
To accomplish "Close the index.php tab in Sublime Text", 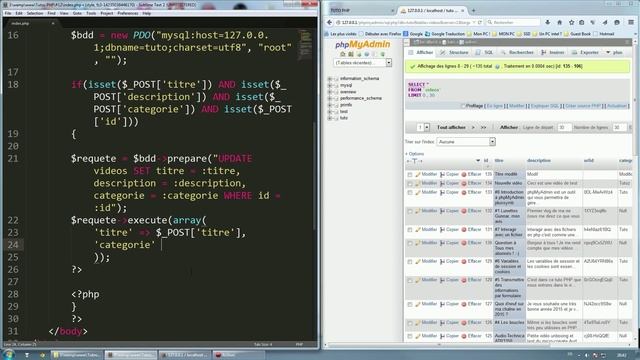I will pyautogui.click(x=53, y=23).
